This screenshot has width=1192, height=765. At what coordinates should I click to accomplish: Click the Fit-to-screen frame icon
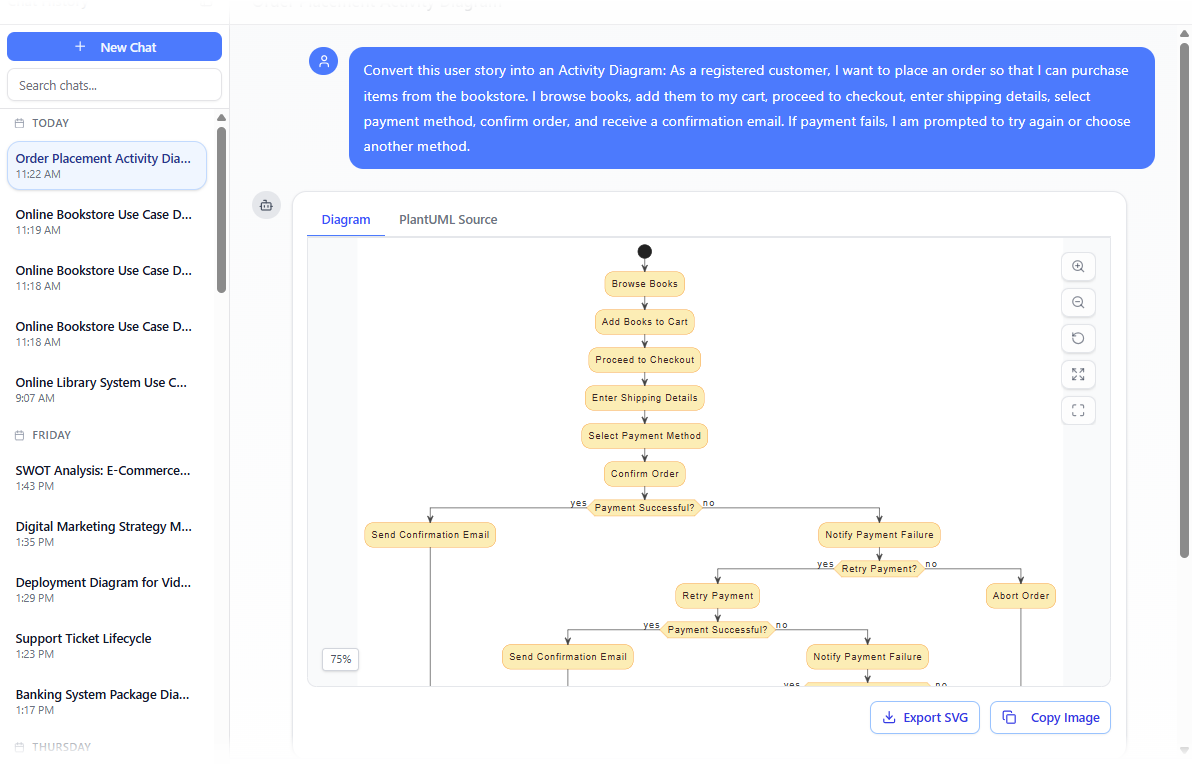[1078, 410]
